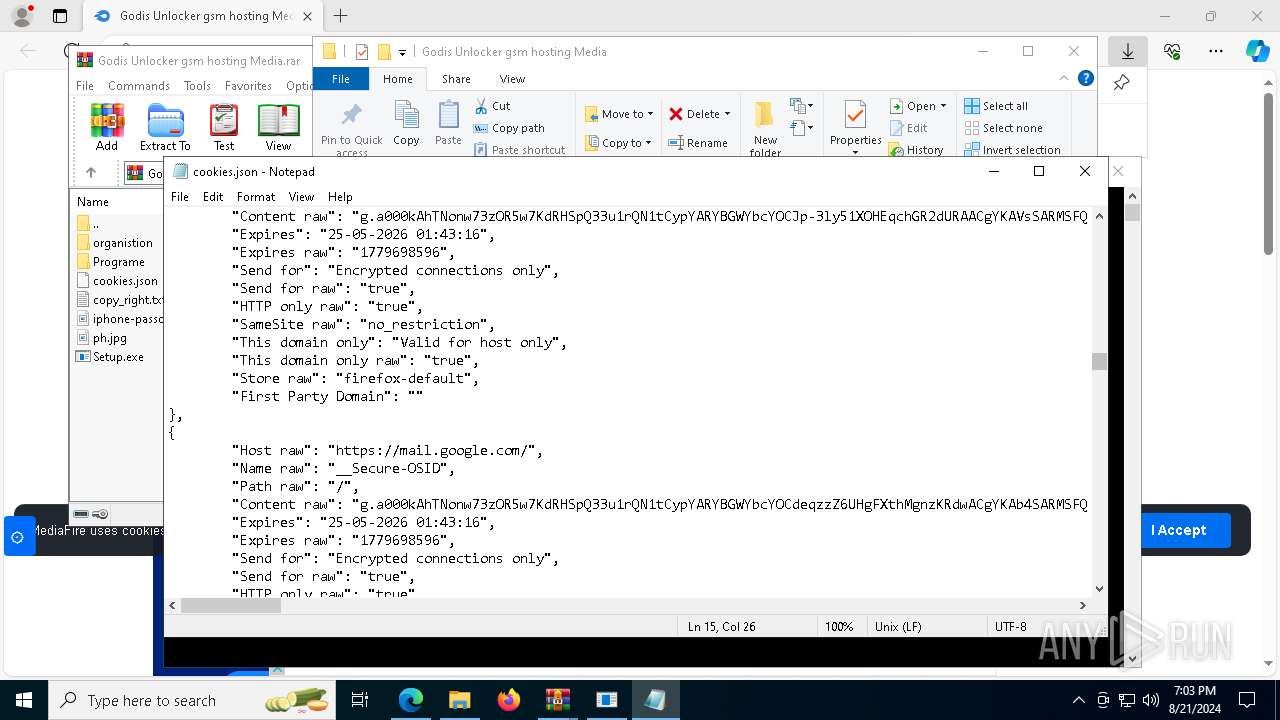Open Edge downloads icon

1128,51
